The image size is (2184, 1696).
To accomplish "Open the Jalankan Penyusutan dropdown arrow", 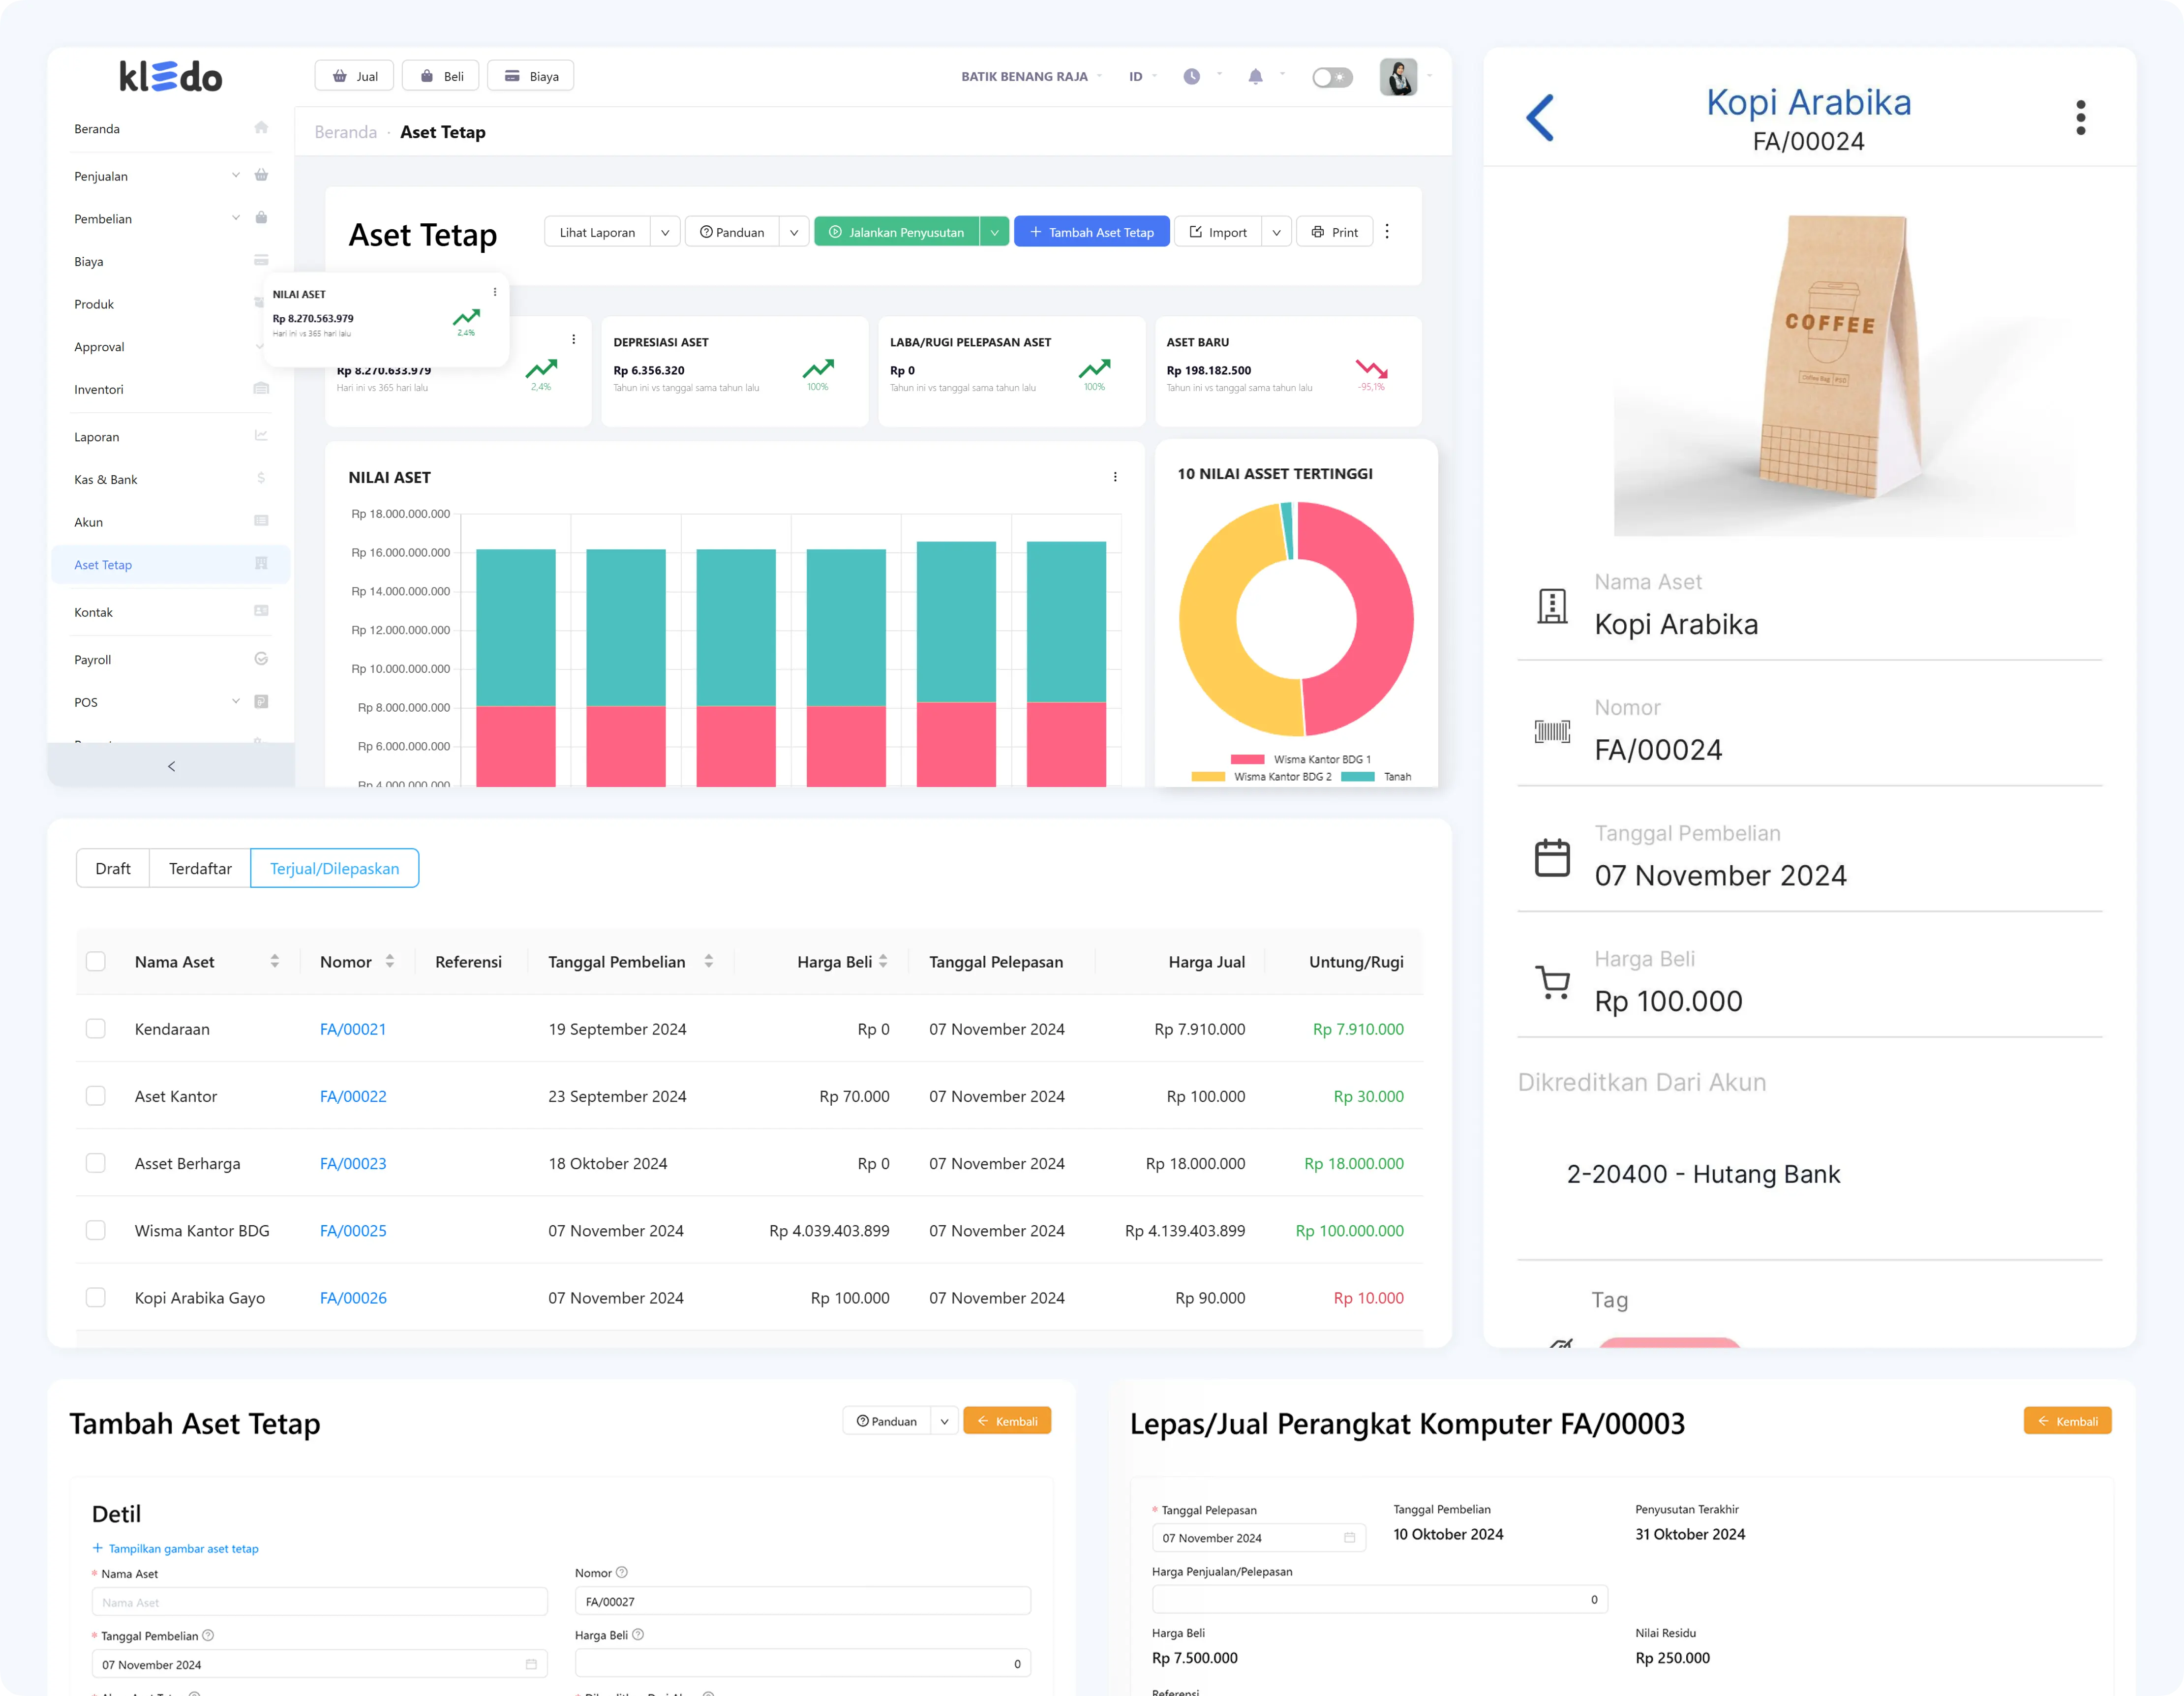I will [994, 232].
